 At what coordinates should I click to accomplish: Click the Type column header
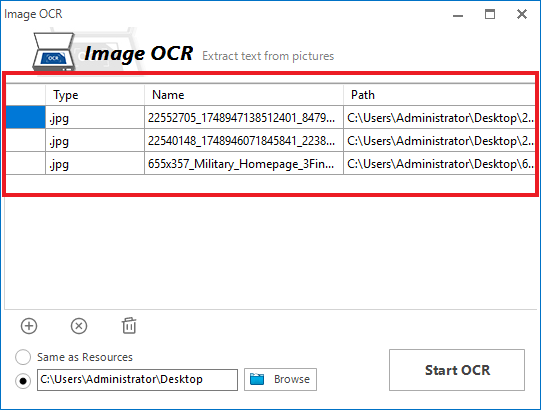pyautogui.click(x=95, y=95)
